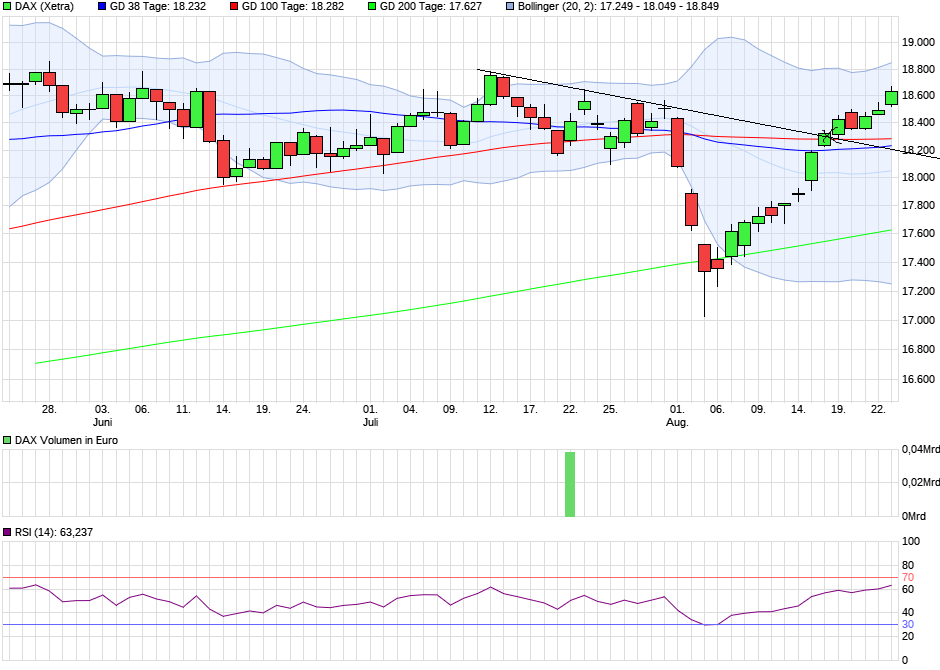Click the 18.400 price axis label

(x=918, y=122)
